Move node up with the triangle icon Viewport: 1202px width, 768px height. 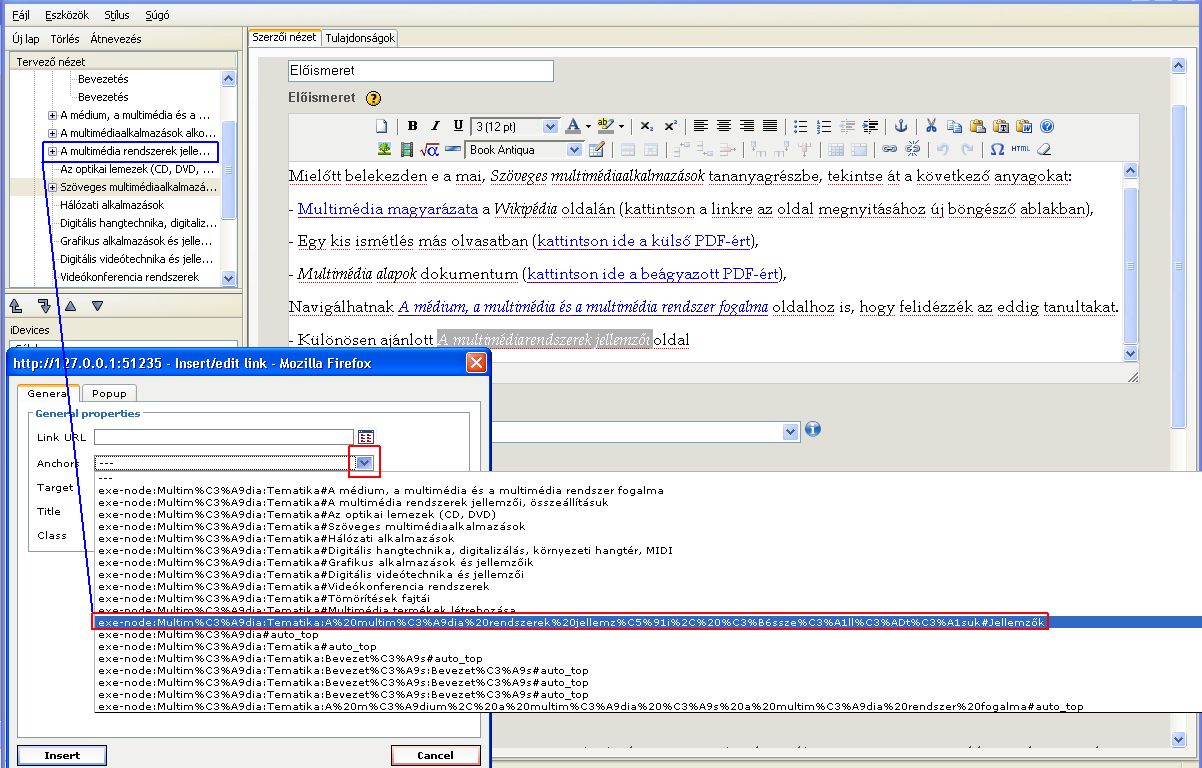pos(70,306)
